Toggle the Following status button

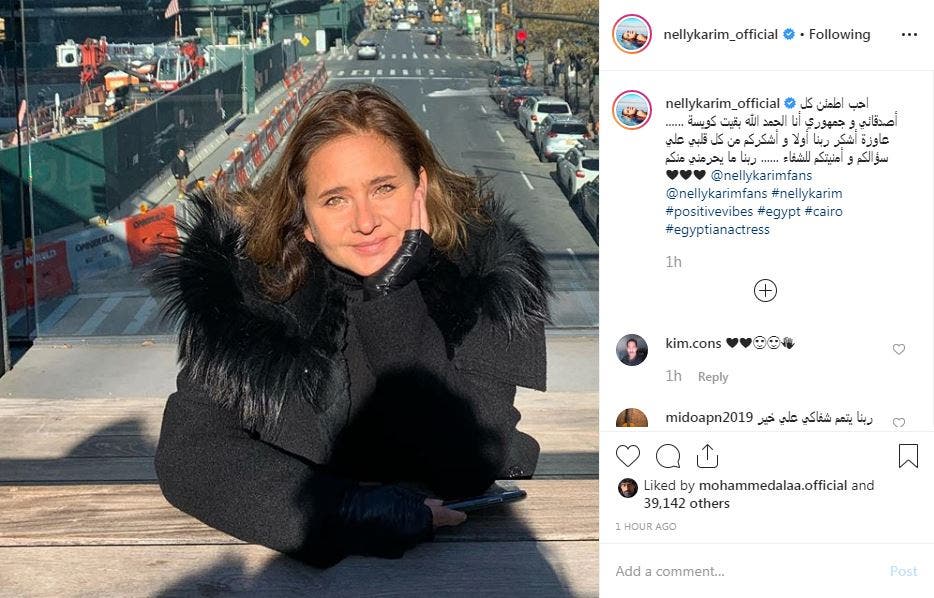839,35
